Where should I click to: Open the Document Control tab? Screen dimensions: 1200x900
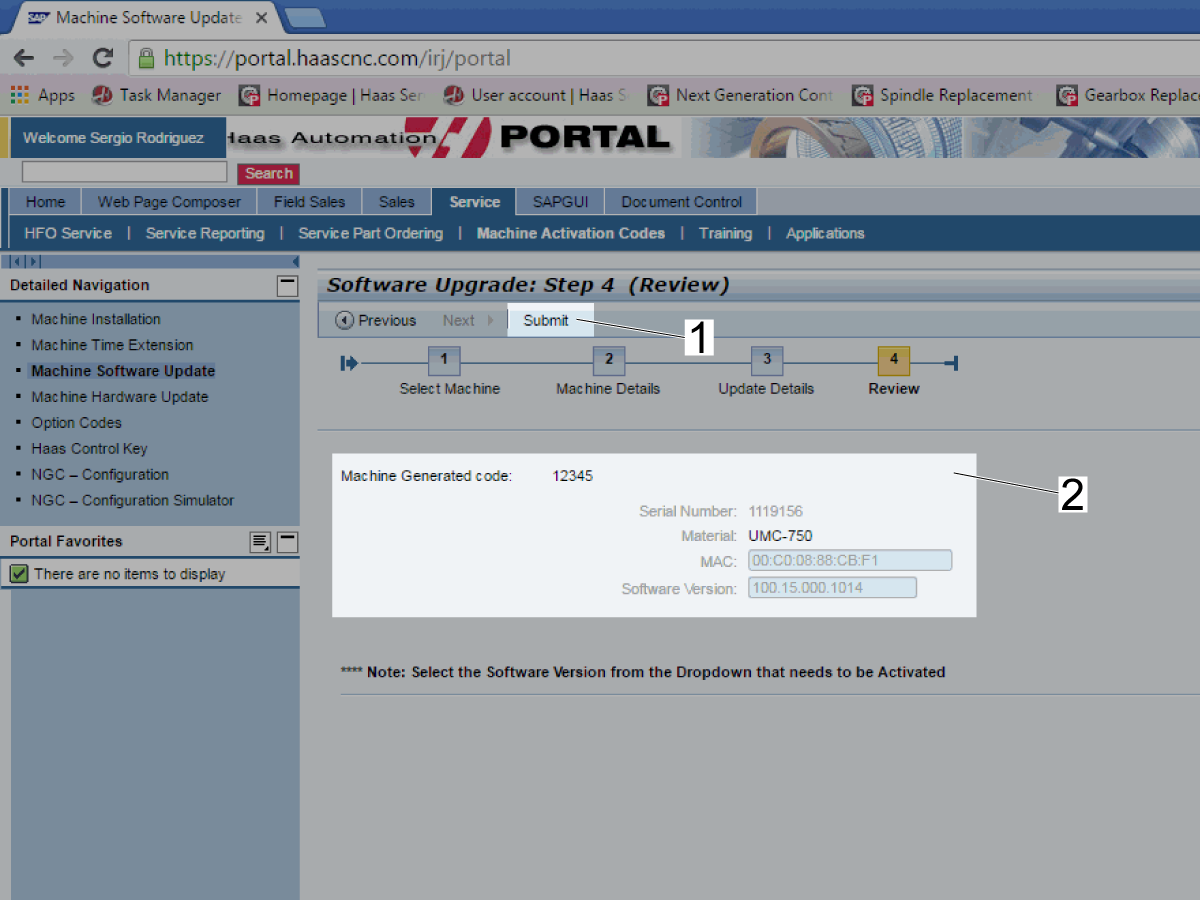coord(681,202)
